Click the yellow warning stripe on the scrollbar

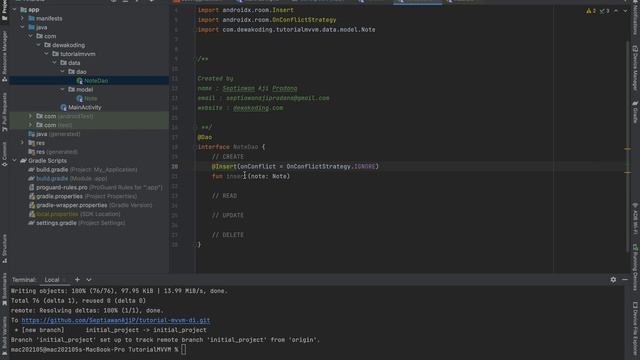click(x=628, y=149)
